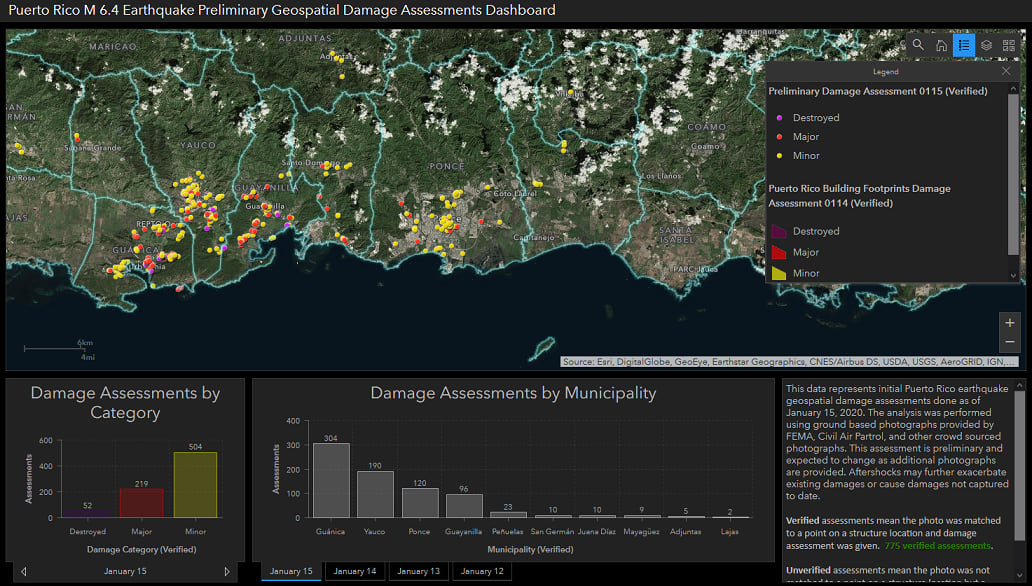1032x586 pixels.
Task: Go to next date in category panel
Action: [x=227, y=572]
